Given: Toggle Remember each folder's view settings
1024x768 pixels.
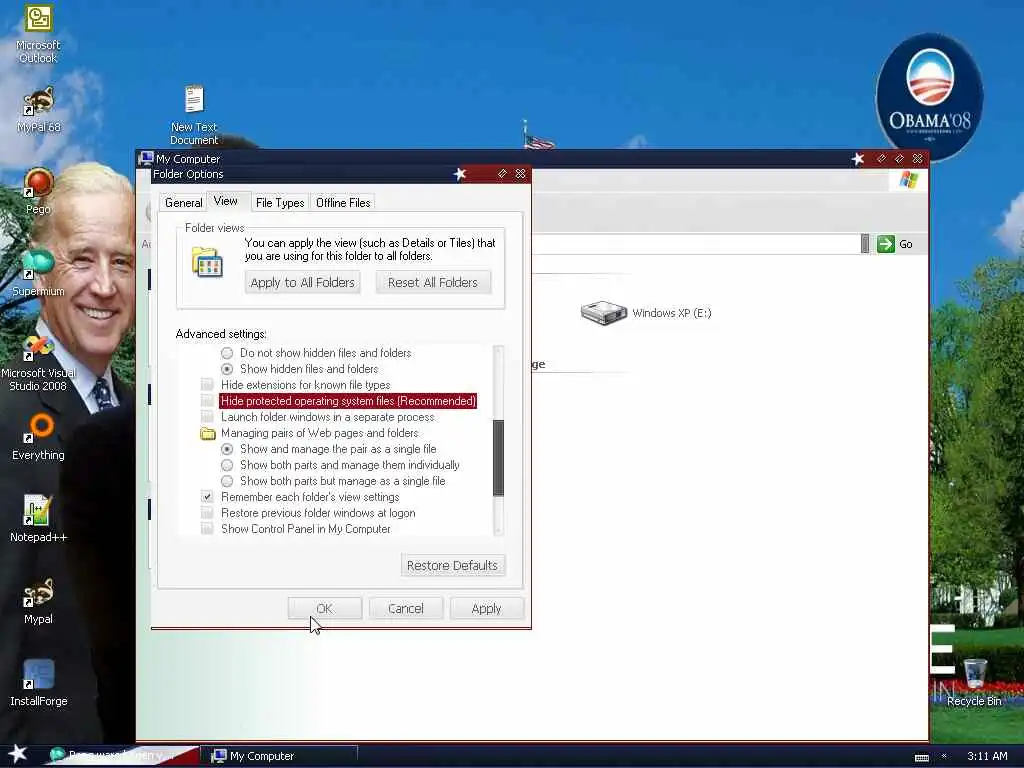Looking at the screenshot, I should pos(207,497).
